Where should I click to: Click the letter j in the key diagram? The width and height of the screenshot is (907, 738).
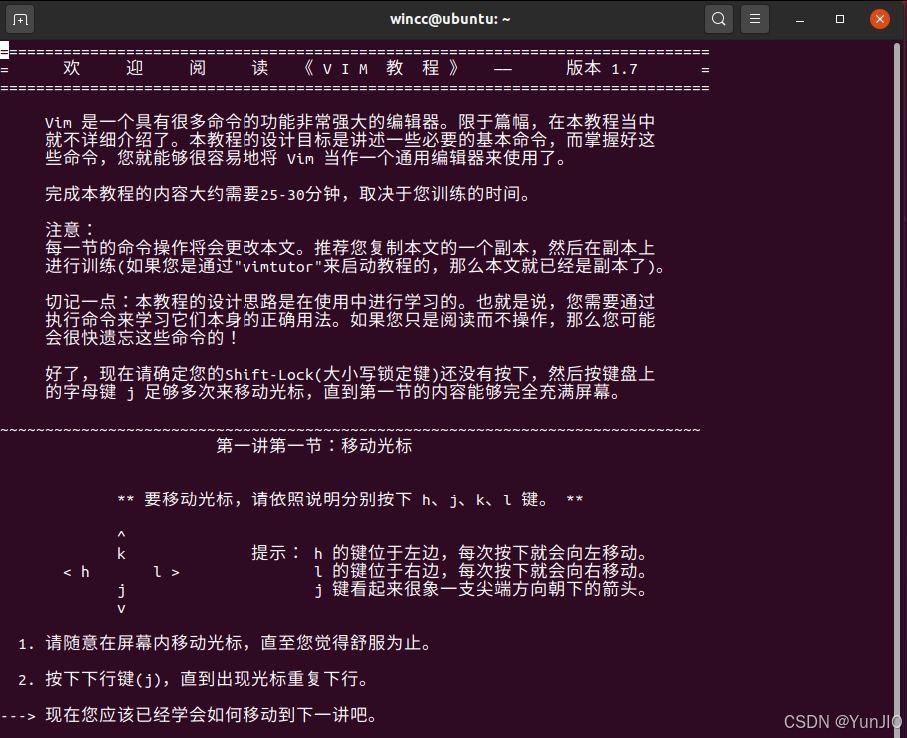coord(120,590)
